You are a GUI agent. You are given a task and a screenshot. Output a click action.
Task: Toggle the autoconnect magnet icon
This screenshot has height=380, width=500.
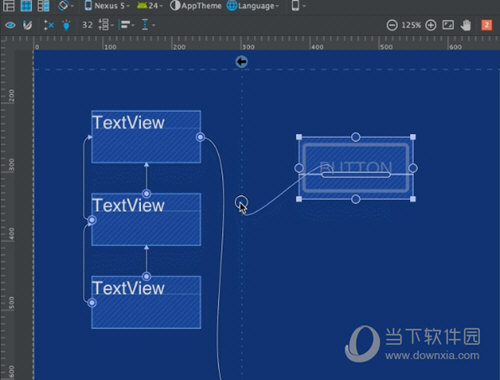click(27, 25)
